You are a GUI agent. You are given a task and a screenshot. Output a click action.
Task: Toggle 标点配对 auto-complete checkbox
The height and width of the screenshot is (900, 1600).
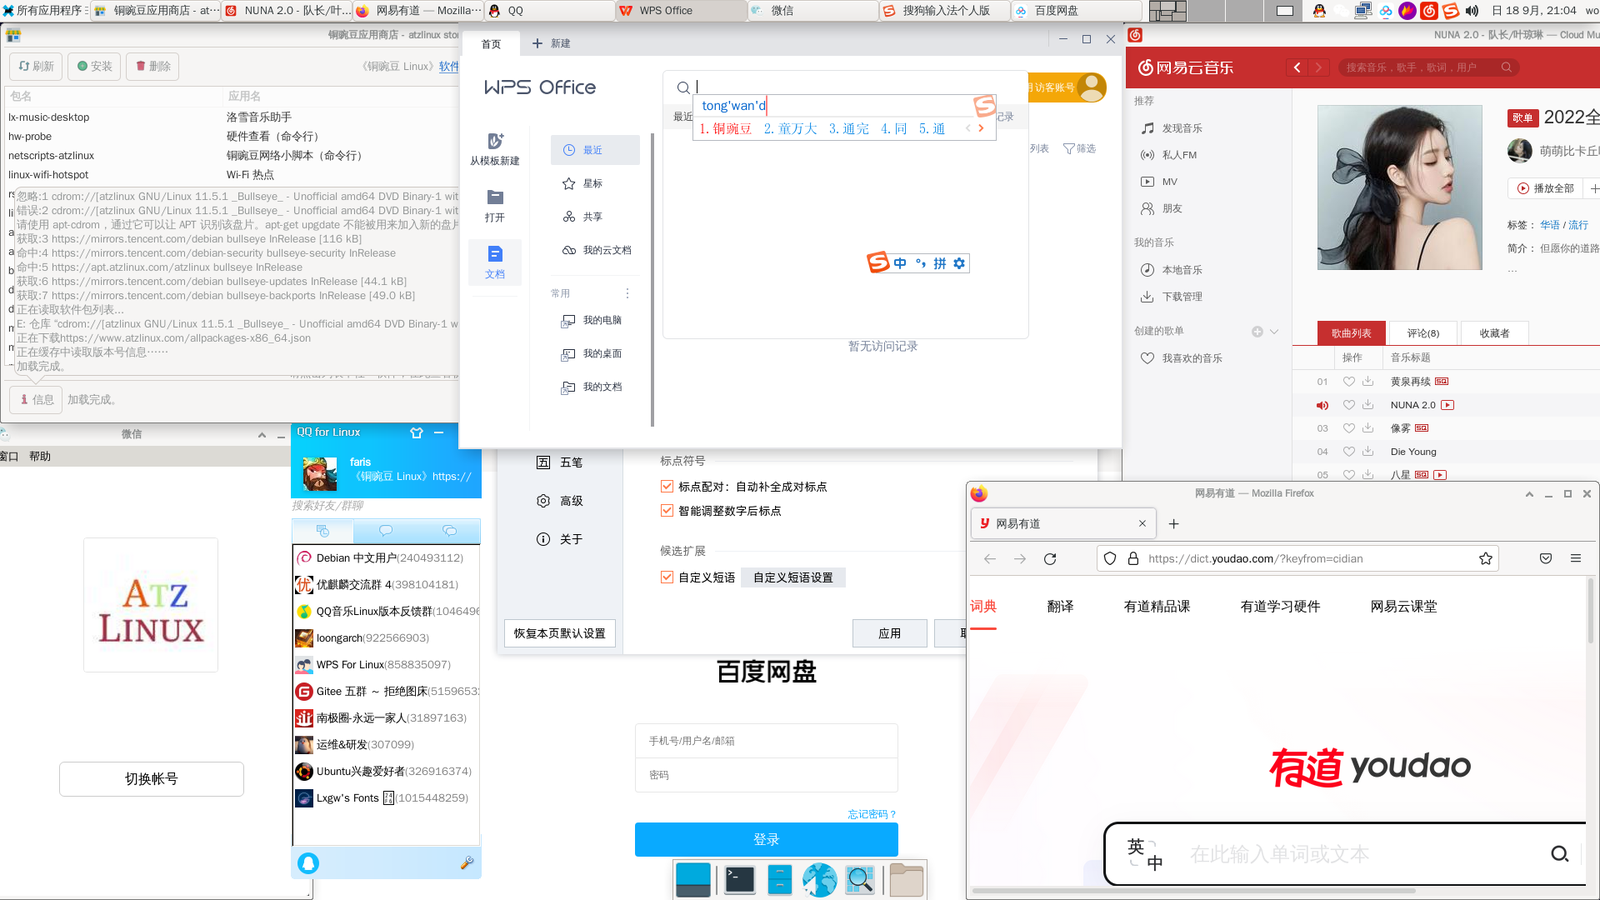[x=667, y=487]
